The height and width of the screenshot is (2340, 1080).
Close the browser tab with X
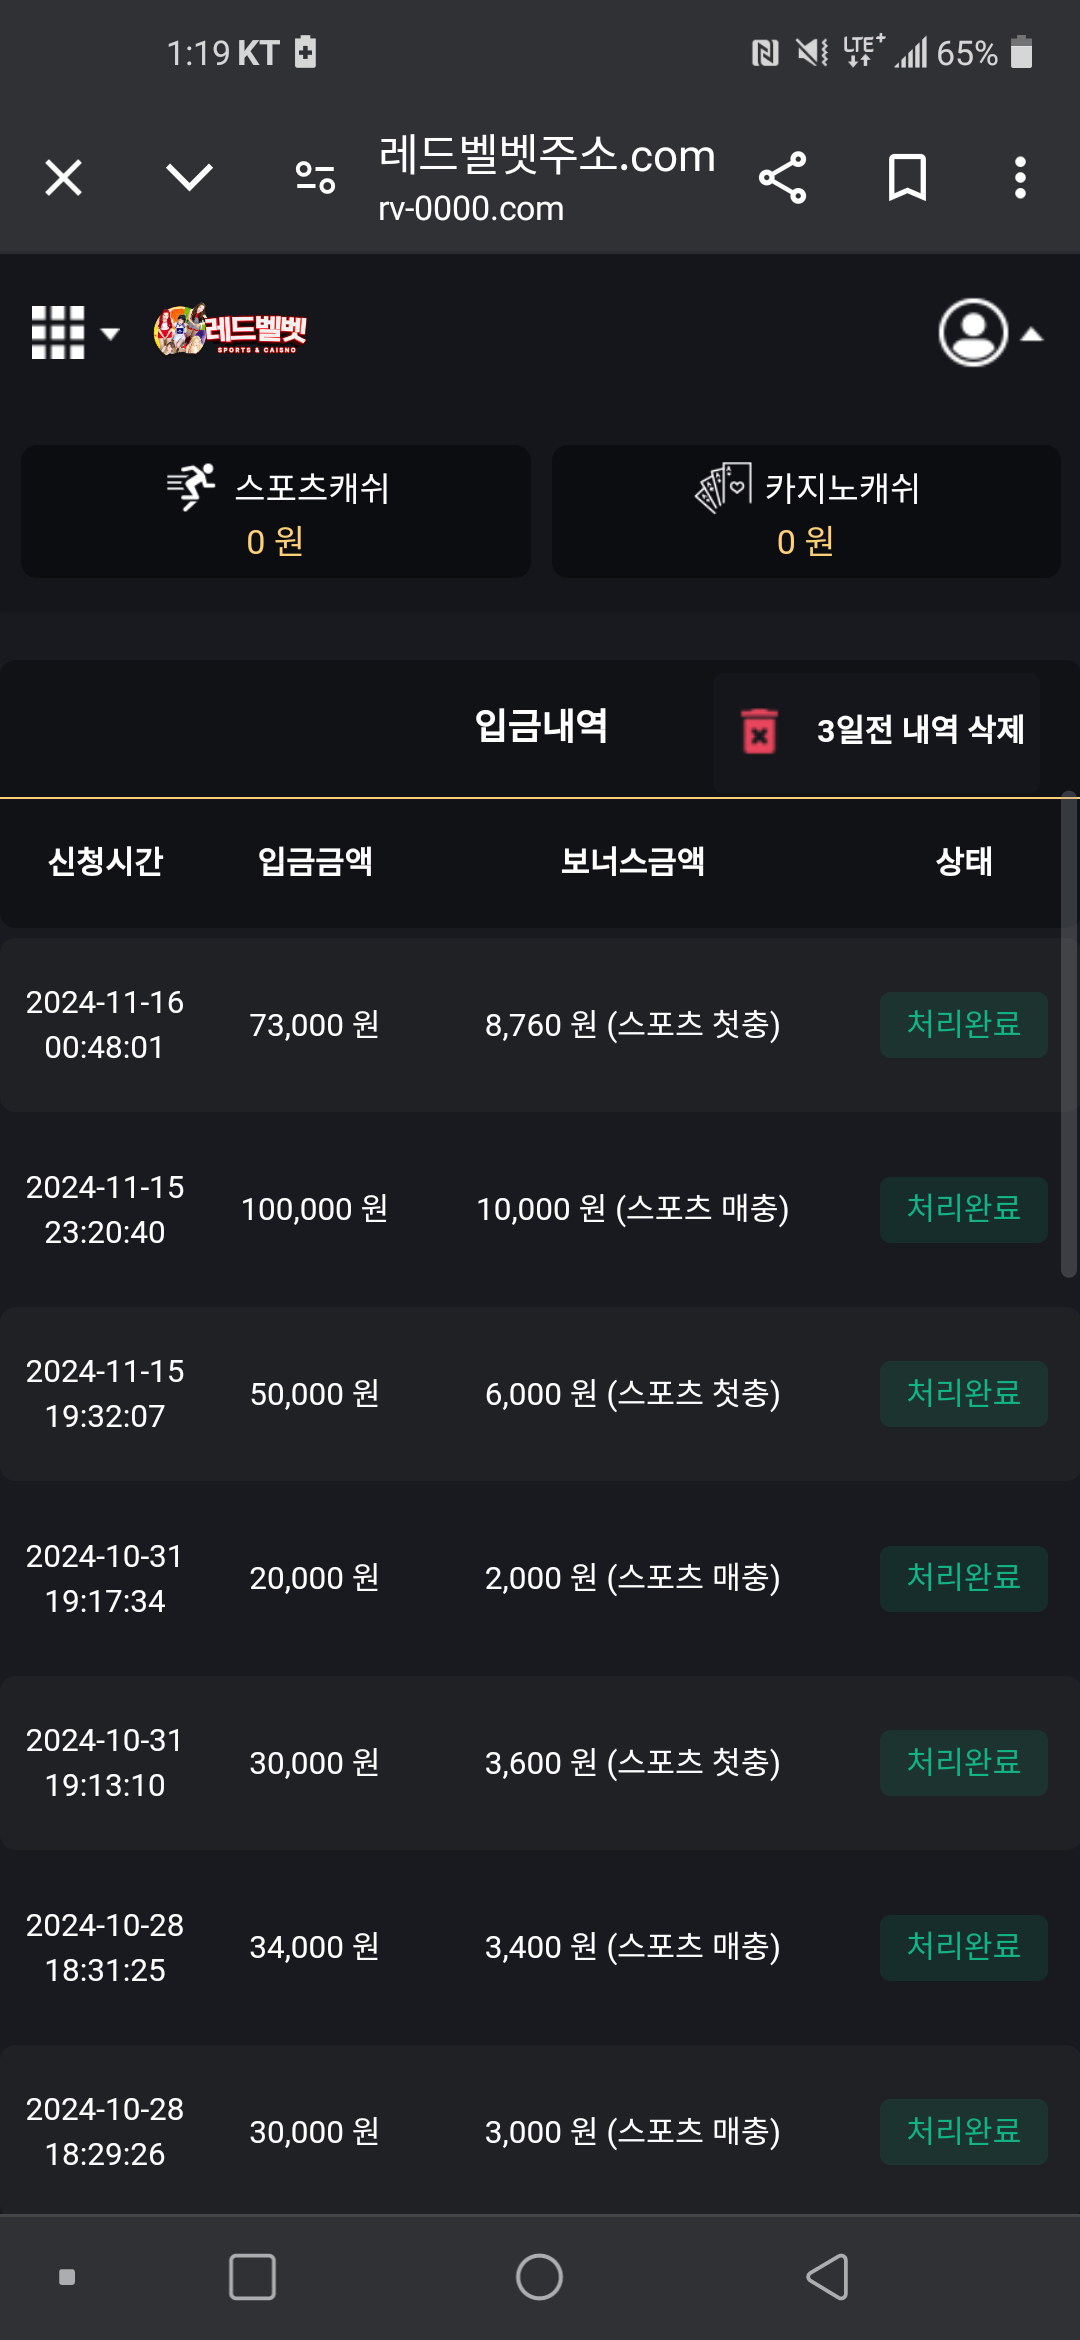(x=64, y=178)
